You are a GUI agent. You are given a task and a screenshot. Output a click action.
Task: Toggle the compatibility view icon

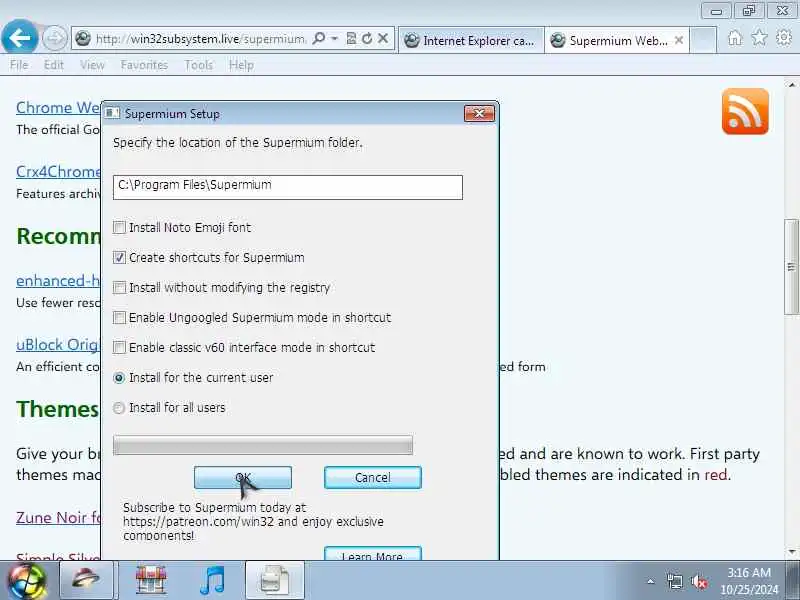pos(351,38)
